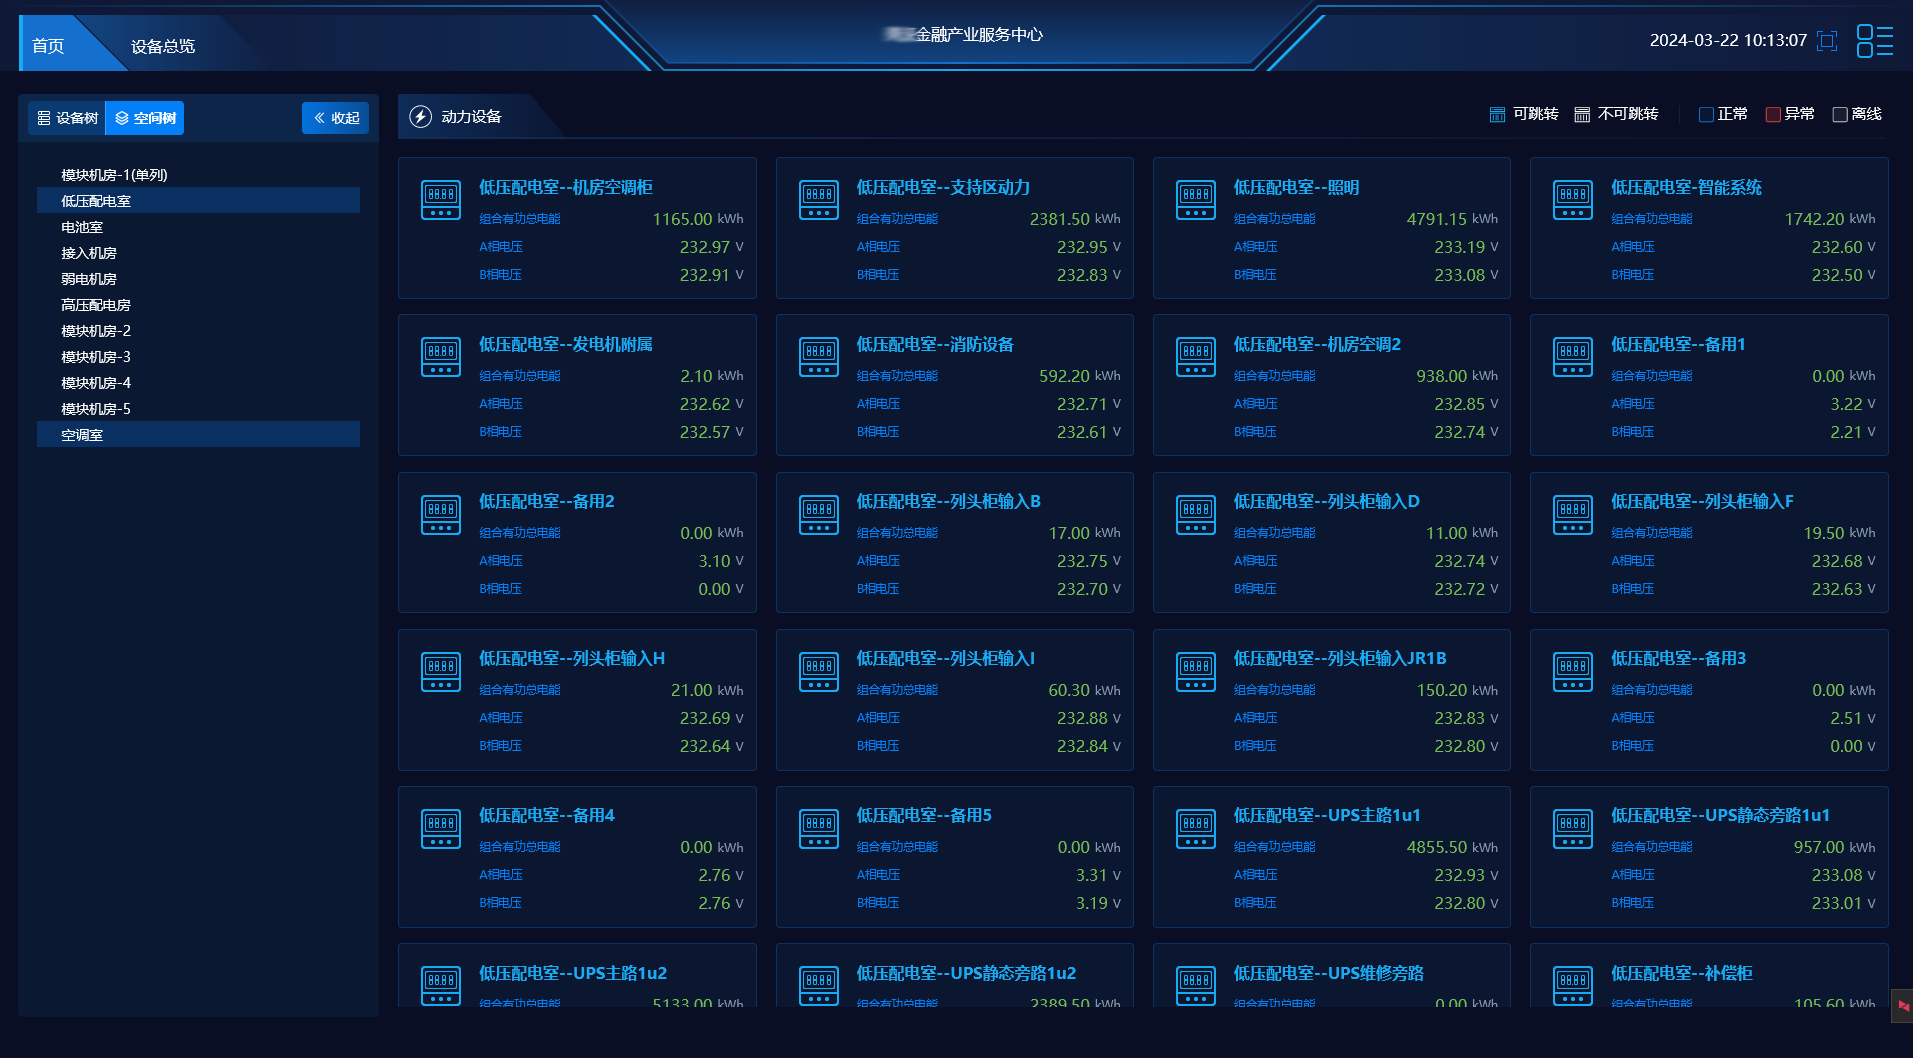Image resolution: width=1913 pixels, height=1058 pixels.
Task: Open the 低压配电室--列头柜输入B device title
Action: [948, 502]
